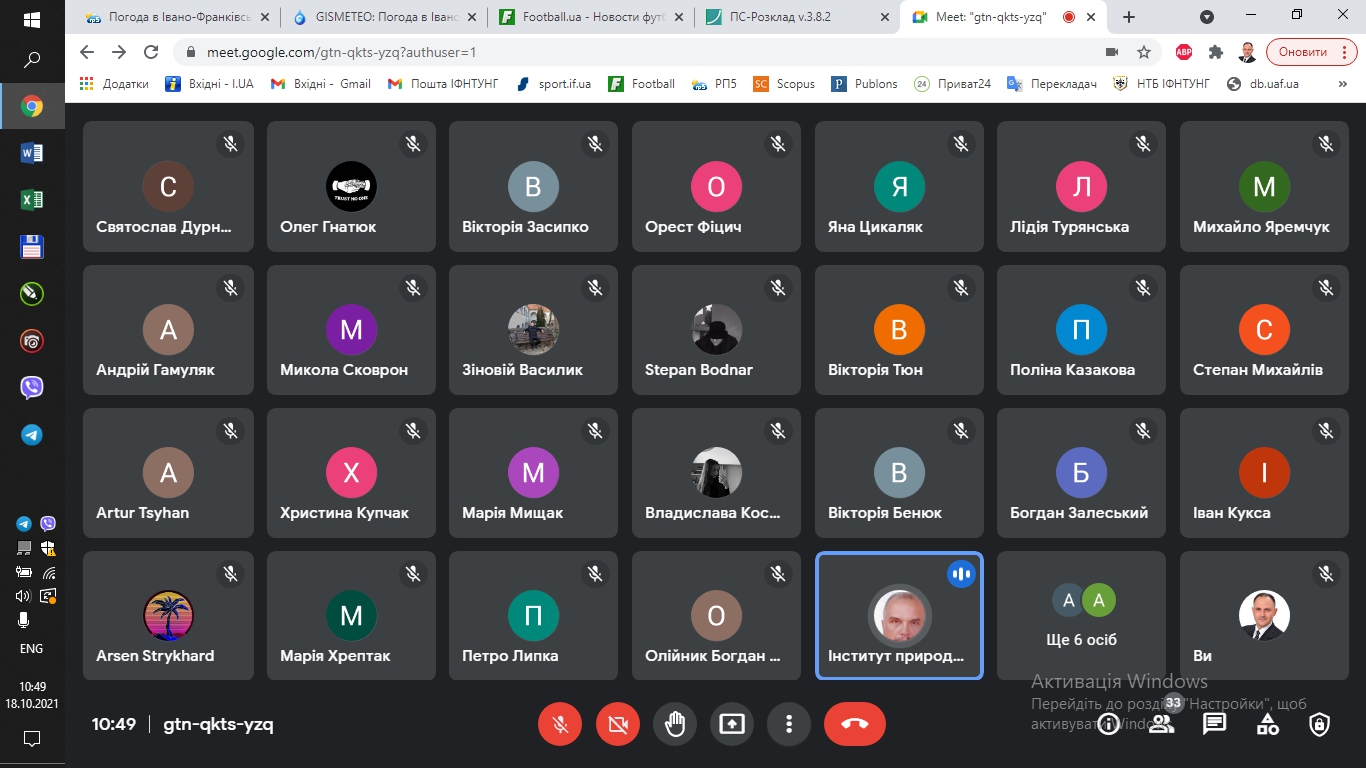Click the AdBlock extension icon
The height and width of the screenshot is (768, 1366).
[1184, 52]
